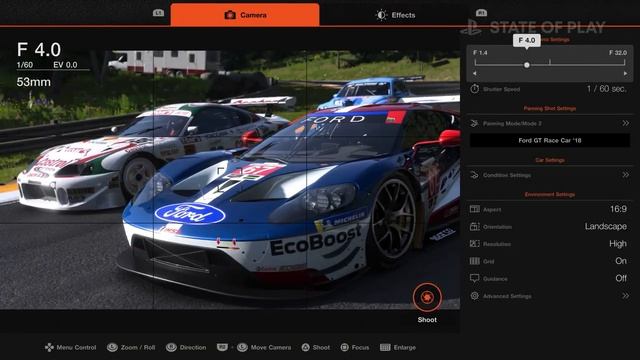Click the Zoom / Roll hint label
The width and height of the screenshot is (640, 360).
pyautogui.click(x=138, y=347)
